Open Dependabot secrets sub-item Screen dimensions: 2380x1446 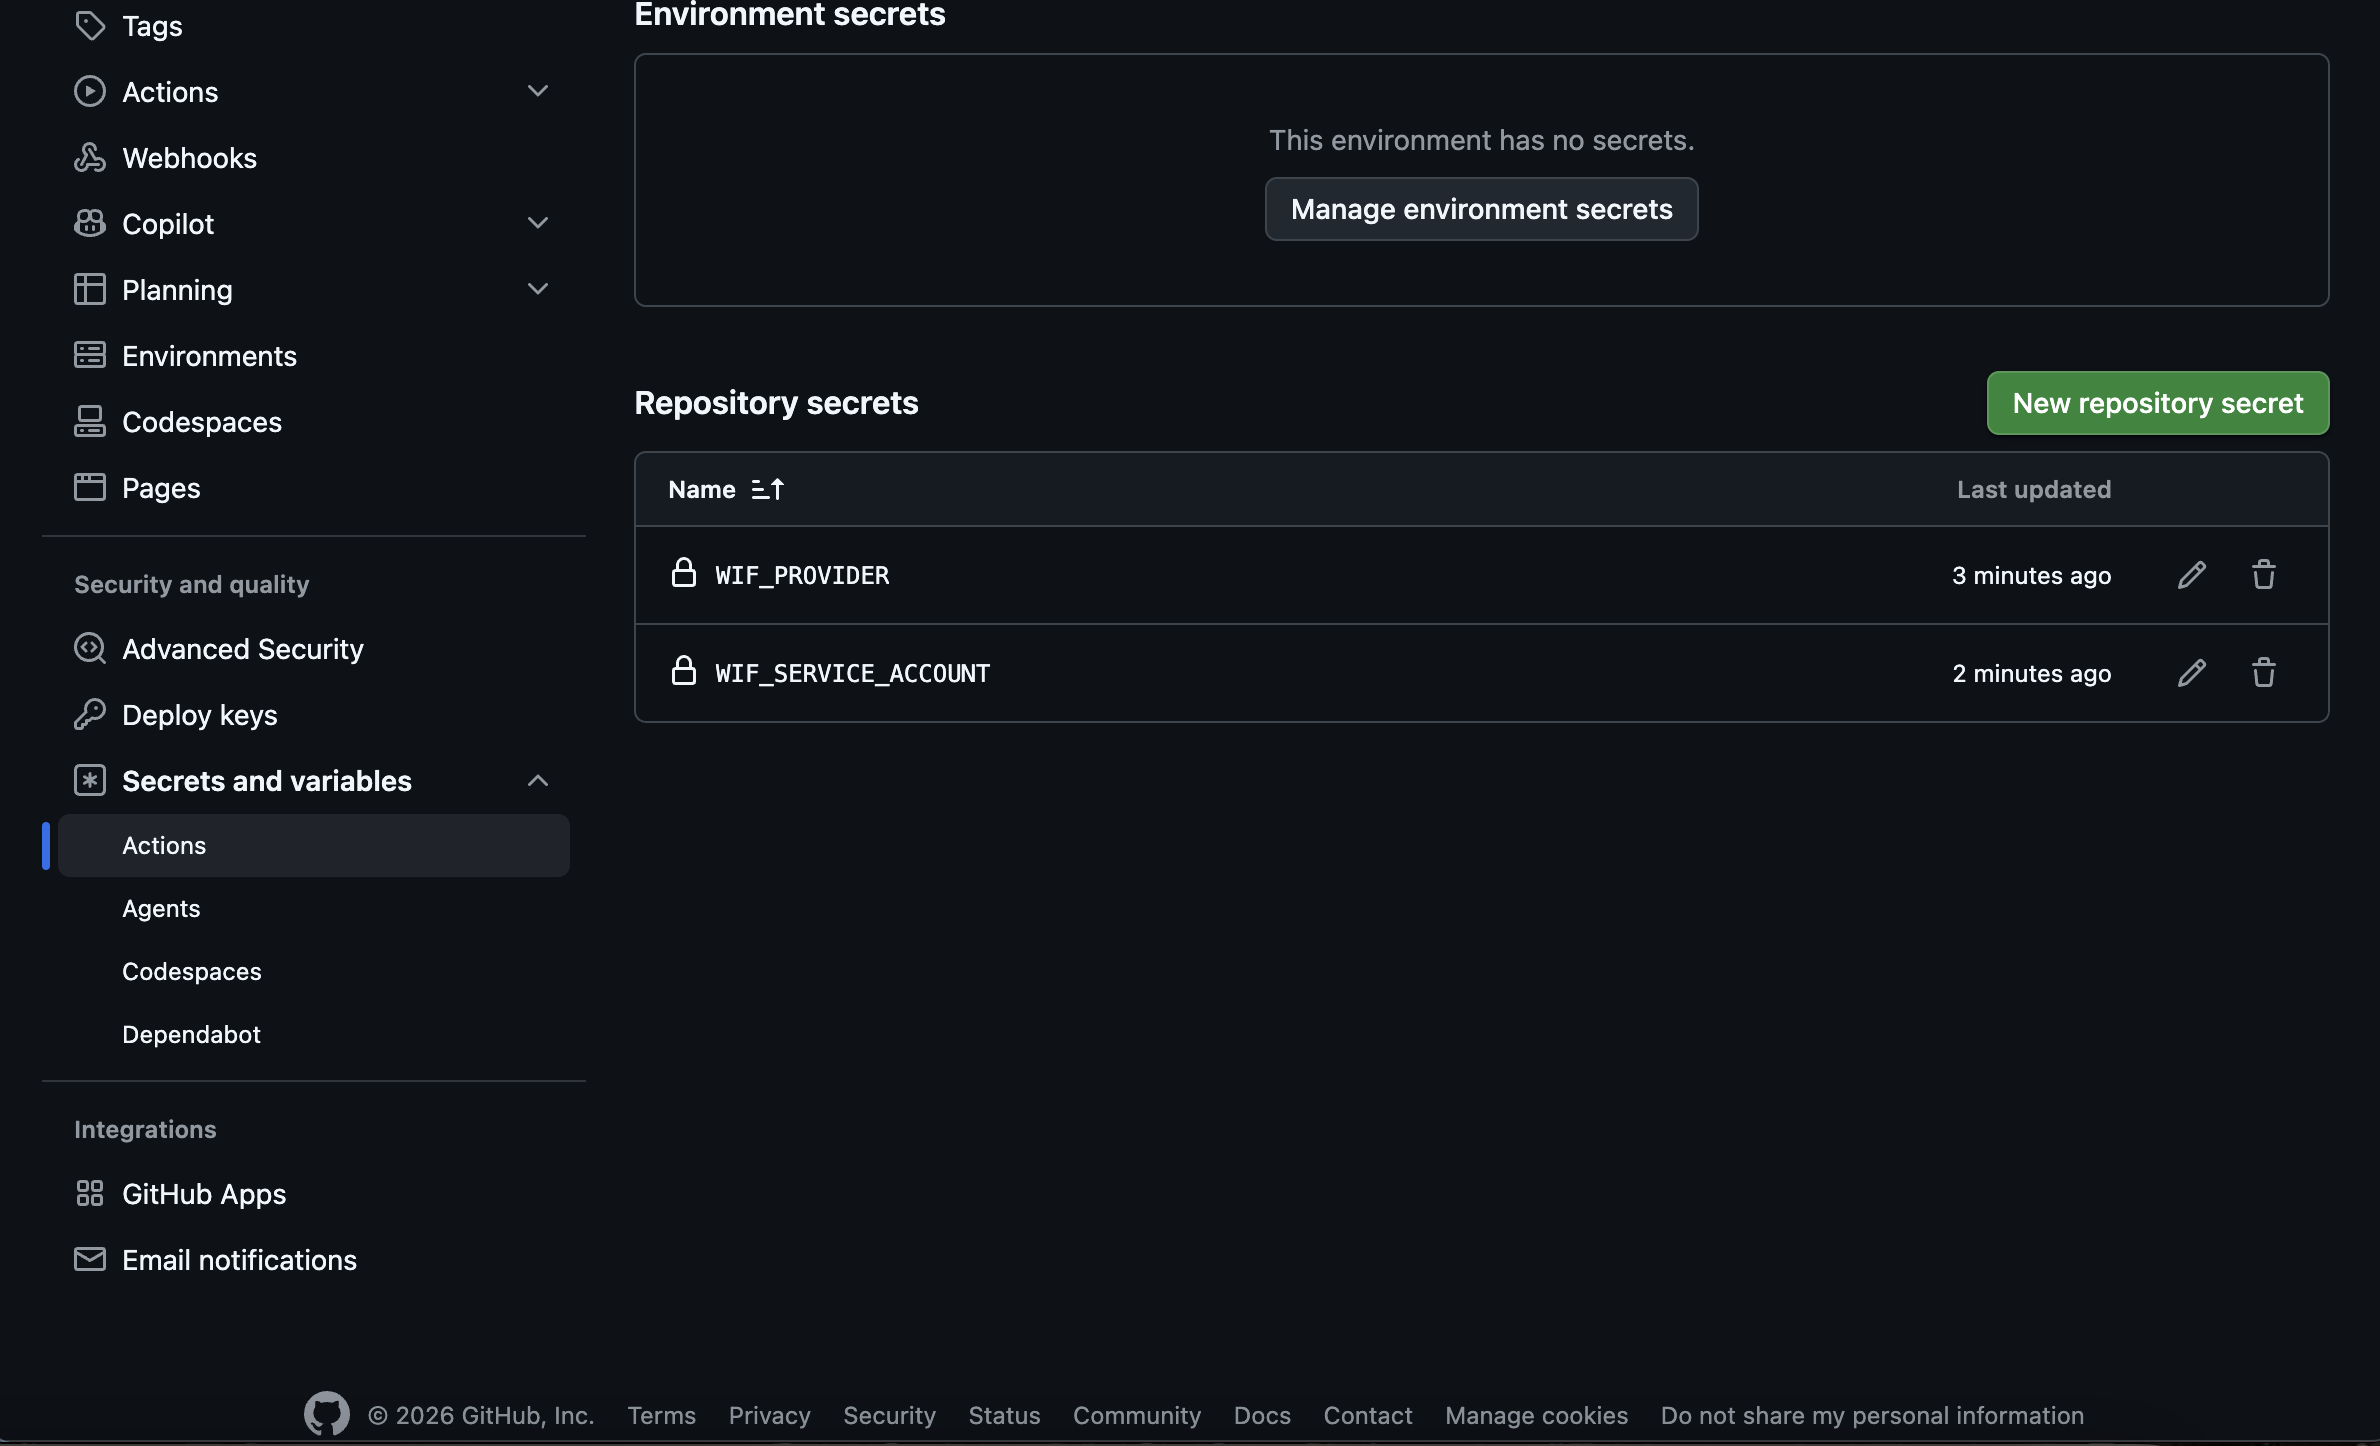click(x=191, y=1035)
